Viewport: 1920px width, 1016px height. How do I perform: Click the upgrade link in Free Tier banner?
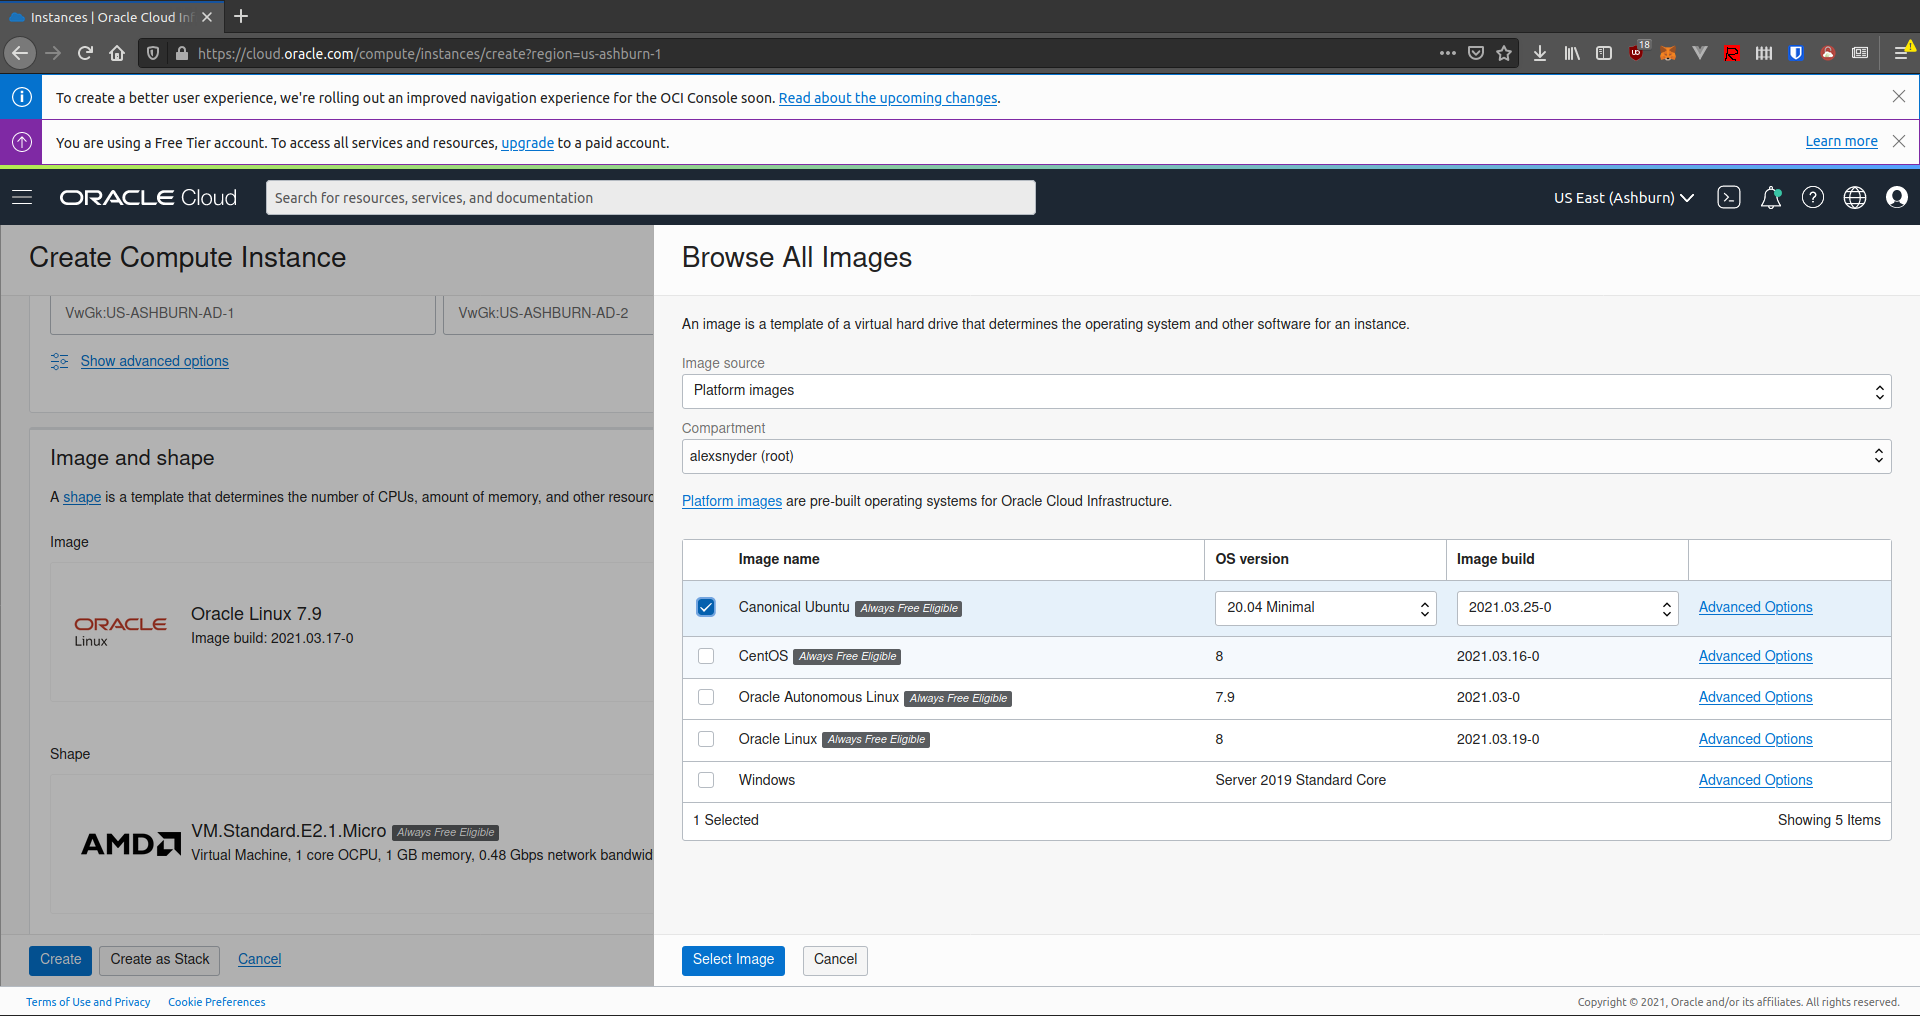527,143
